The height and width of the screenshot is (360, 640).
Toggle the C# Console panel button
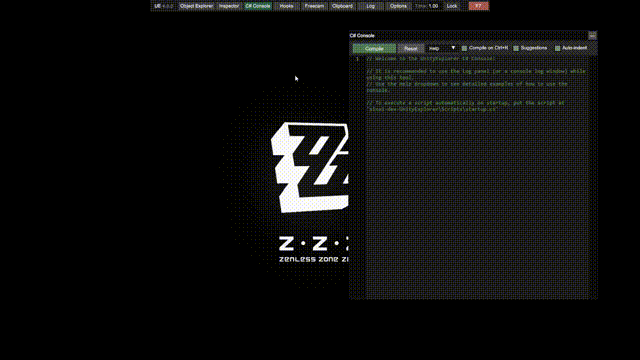pos(258,6)
